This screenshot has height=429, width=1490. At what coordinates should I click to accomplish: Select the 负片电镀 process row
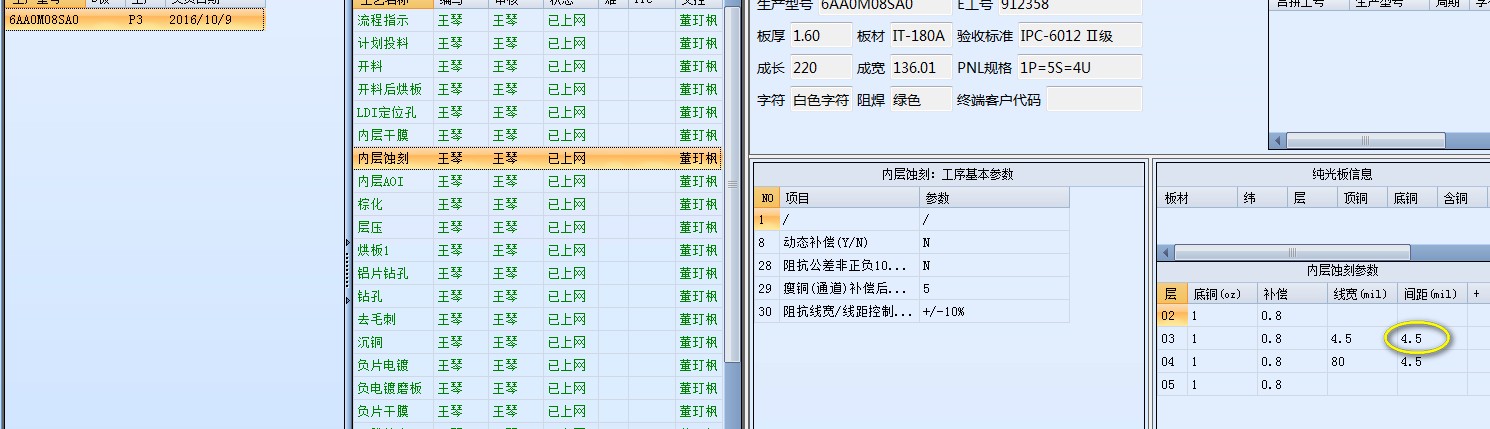537,365
